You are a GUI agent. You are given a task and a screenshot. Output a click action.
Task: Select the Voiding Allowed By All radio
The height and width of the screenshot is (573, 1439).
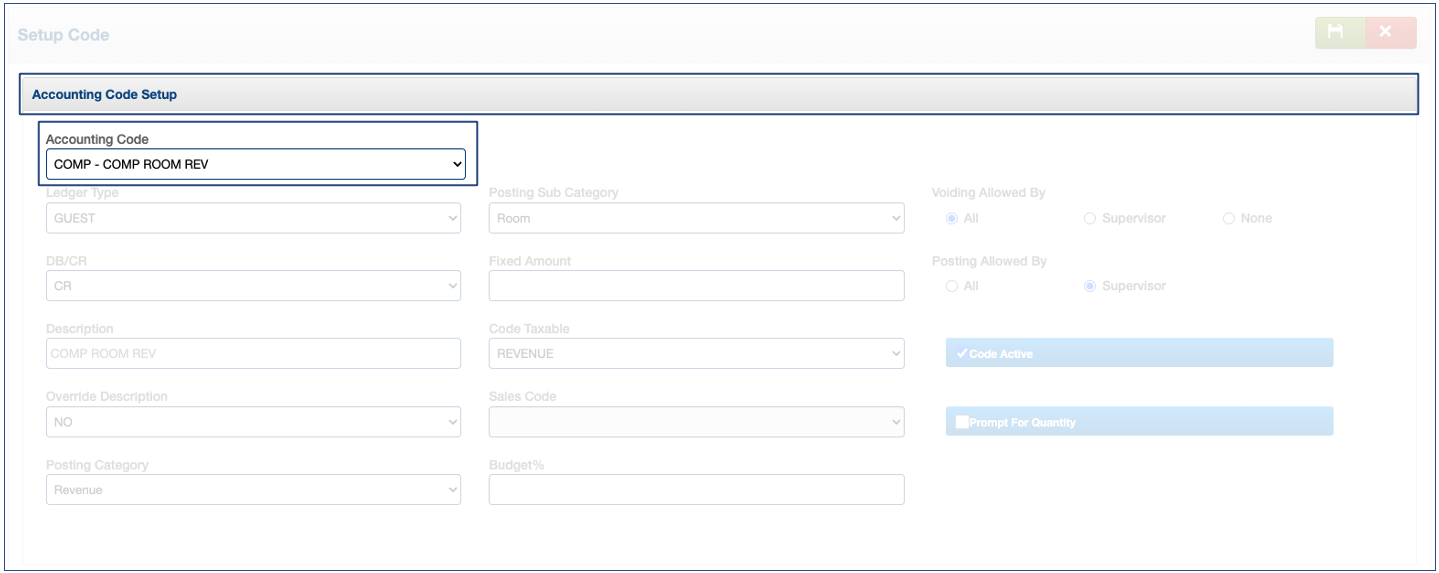tap(951, 218)
